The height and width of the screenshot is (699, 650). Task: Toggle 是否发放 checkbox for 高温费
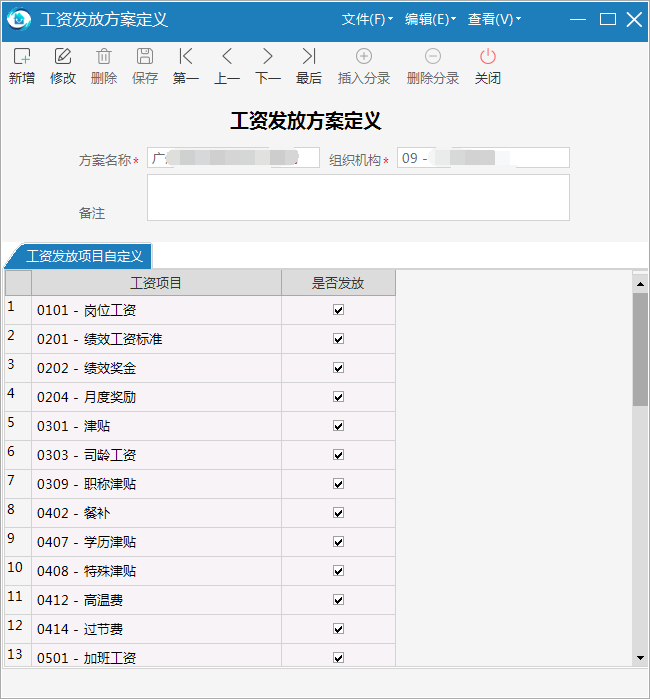pyautogui.click(x=338, y=600)
